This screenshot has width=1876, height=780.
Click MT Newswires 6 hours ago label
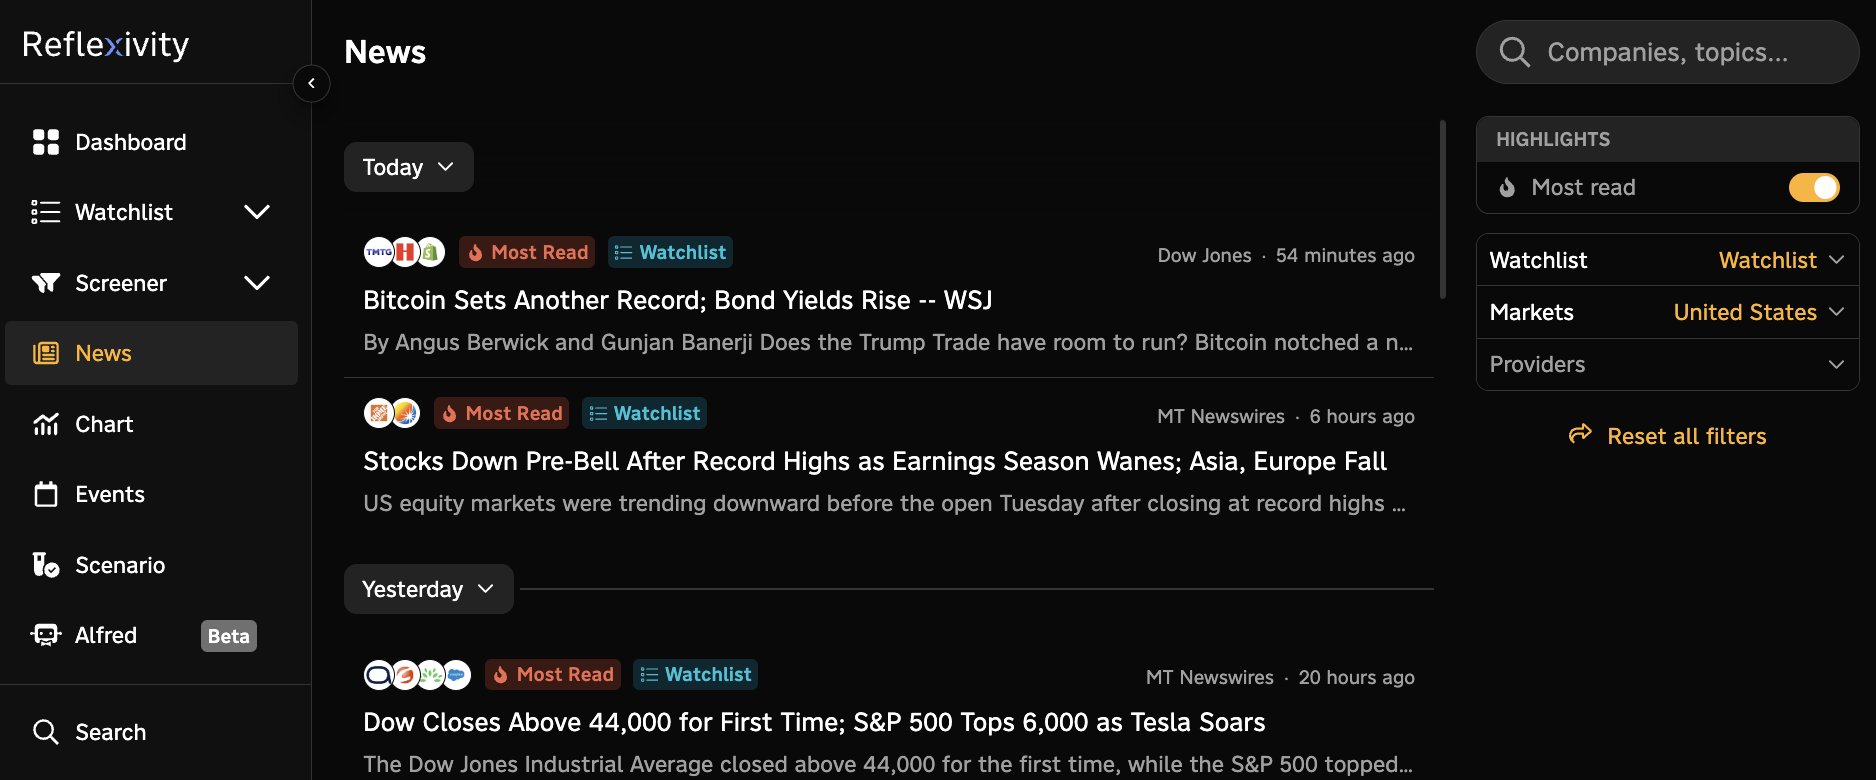tap(1286, 416)
